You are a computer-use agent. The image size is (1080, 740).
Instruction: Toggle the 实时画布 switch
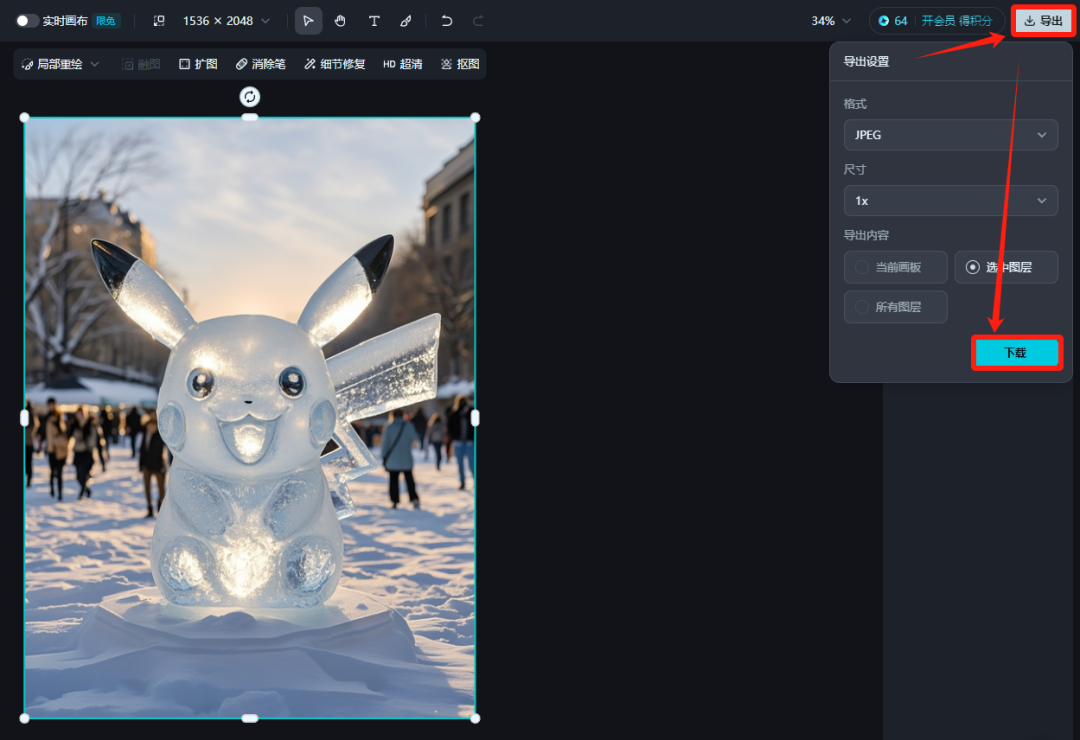25,20
